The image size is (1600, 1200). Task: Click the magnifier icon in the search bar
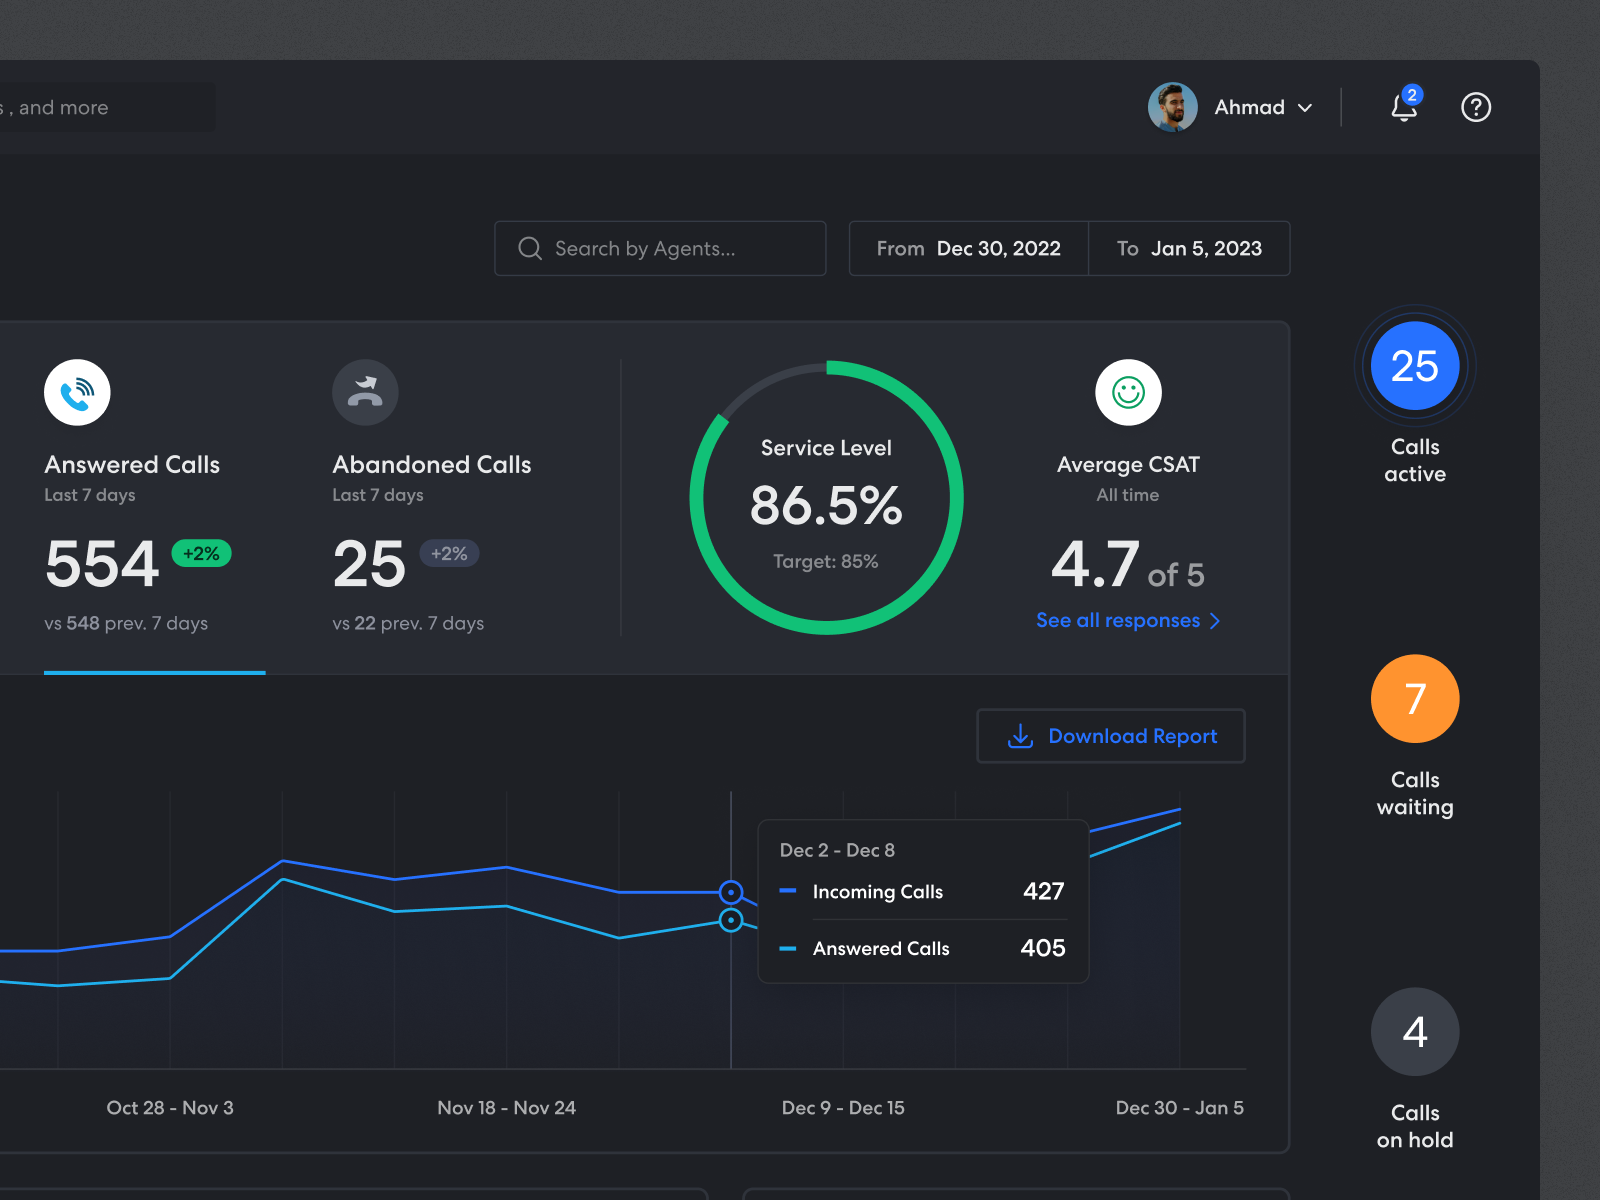coord(530,248)
